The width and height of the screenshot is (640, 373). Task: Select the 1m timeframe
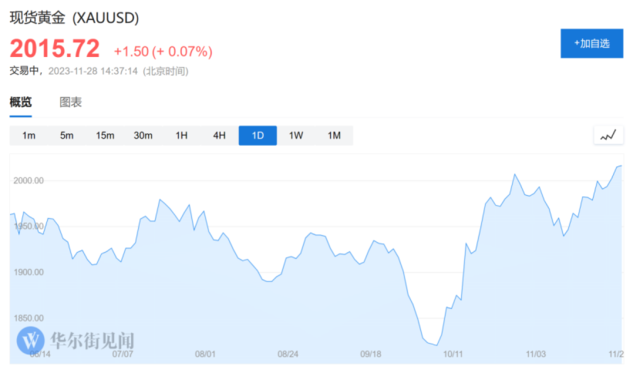tap(29, 135)
